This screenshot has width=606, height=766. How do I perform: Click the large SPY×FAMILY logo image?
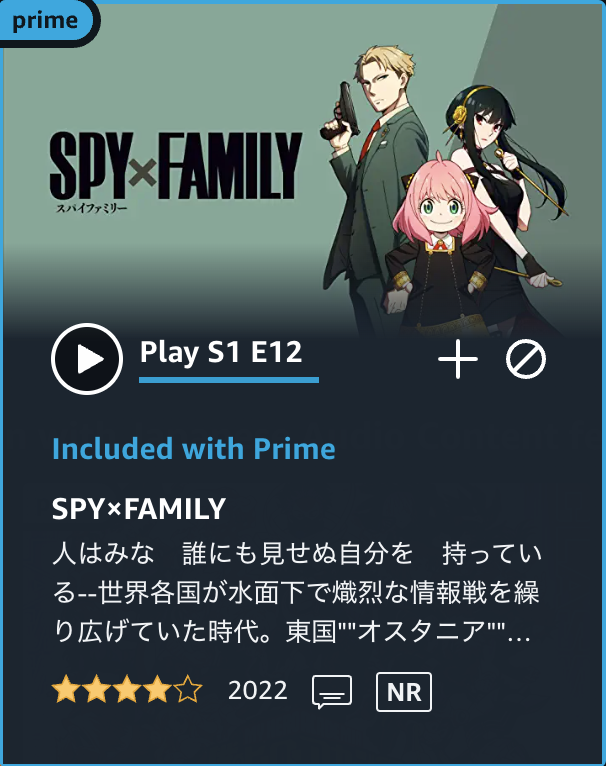pyautogui.click(x=176, y=165)
